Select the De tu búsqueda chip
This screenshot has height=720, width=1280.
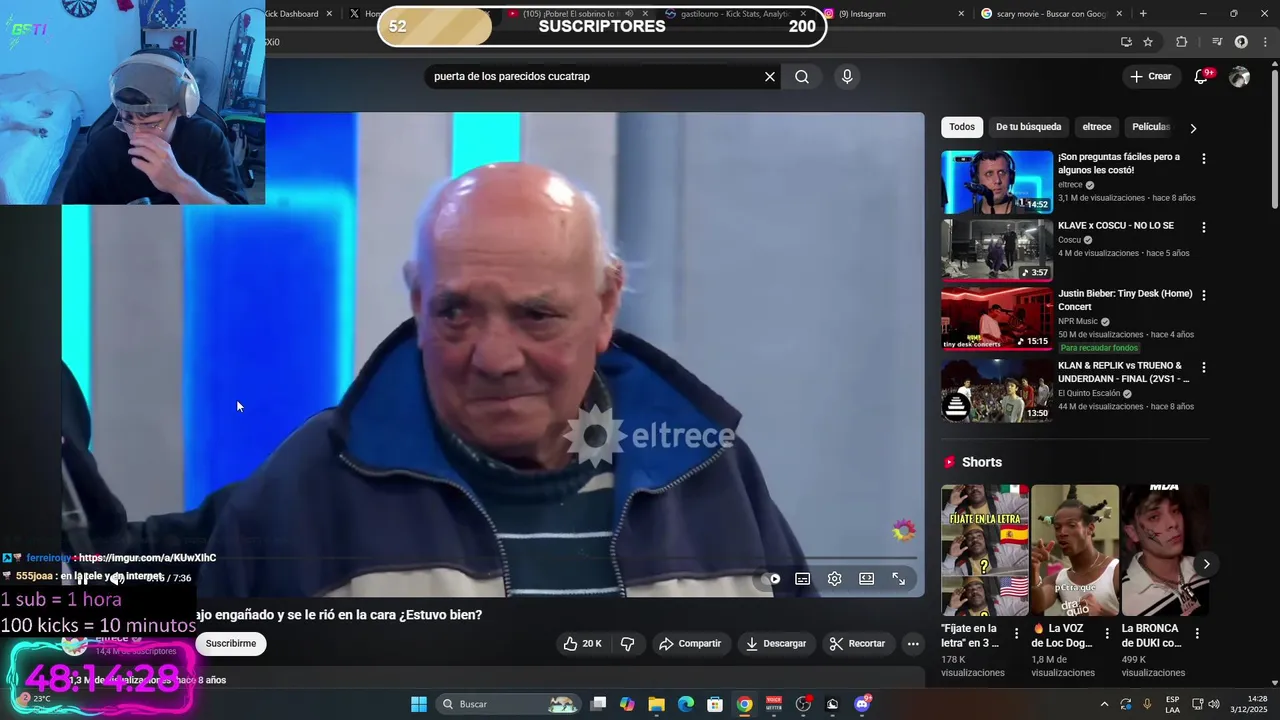click(1028, 127)
